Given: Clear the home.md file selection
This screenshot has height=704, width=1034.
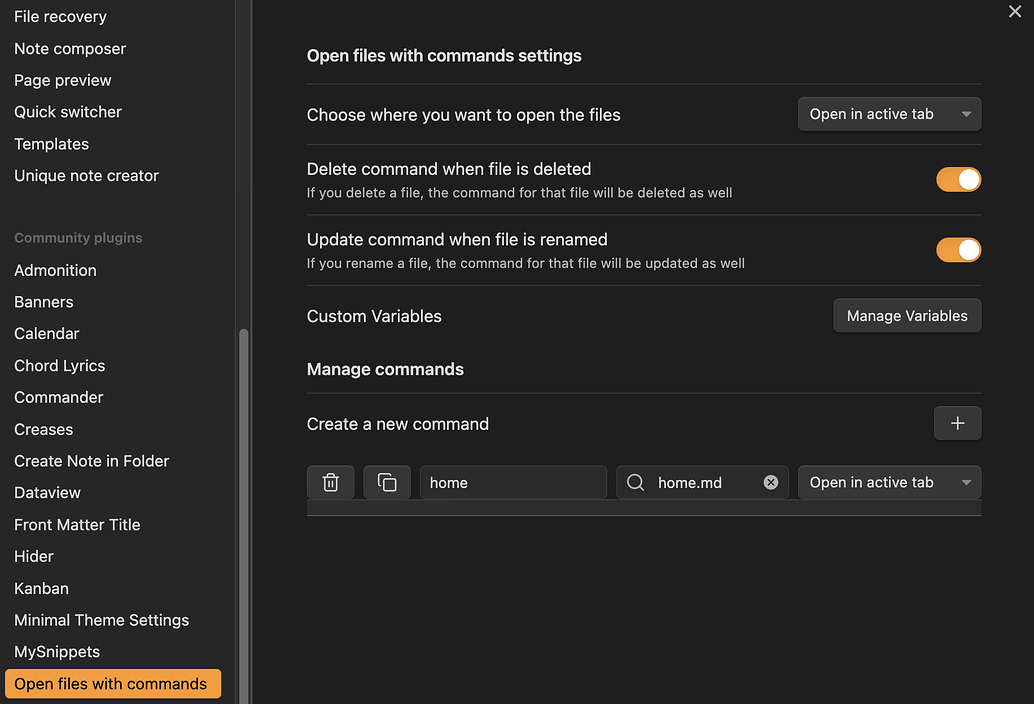Looking at the screenshot, I should pyautogui.click(x=770, y=482).
